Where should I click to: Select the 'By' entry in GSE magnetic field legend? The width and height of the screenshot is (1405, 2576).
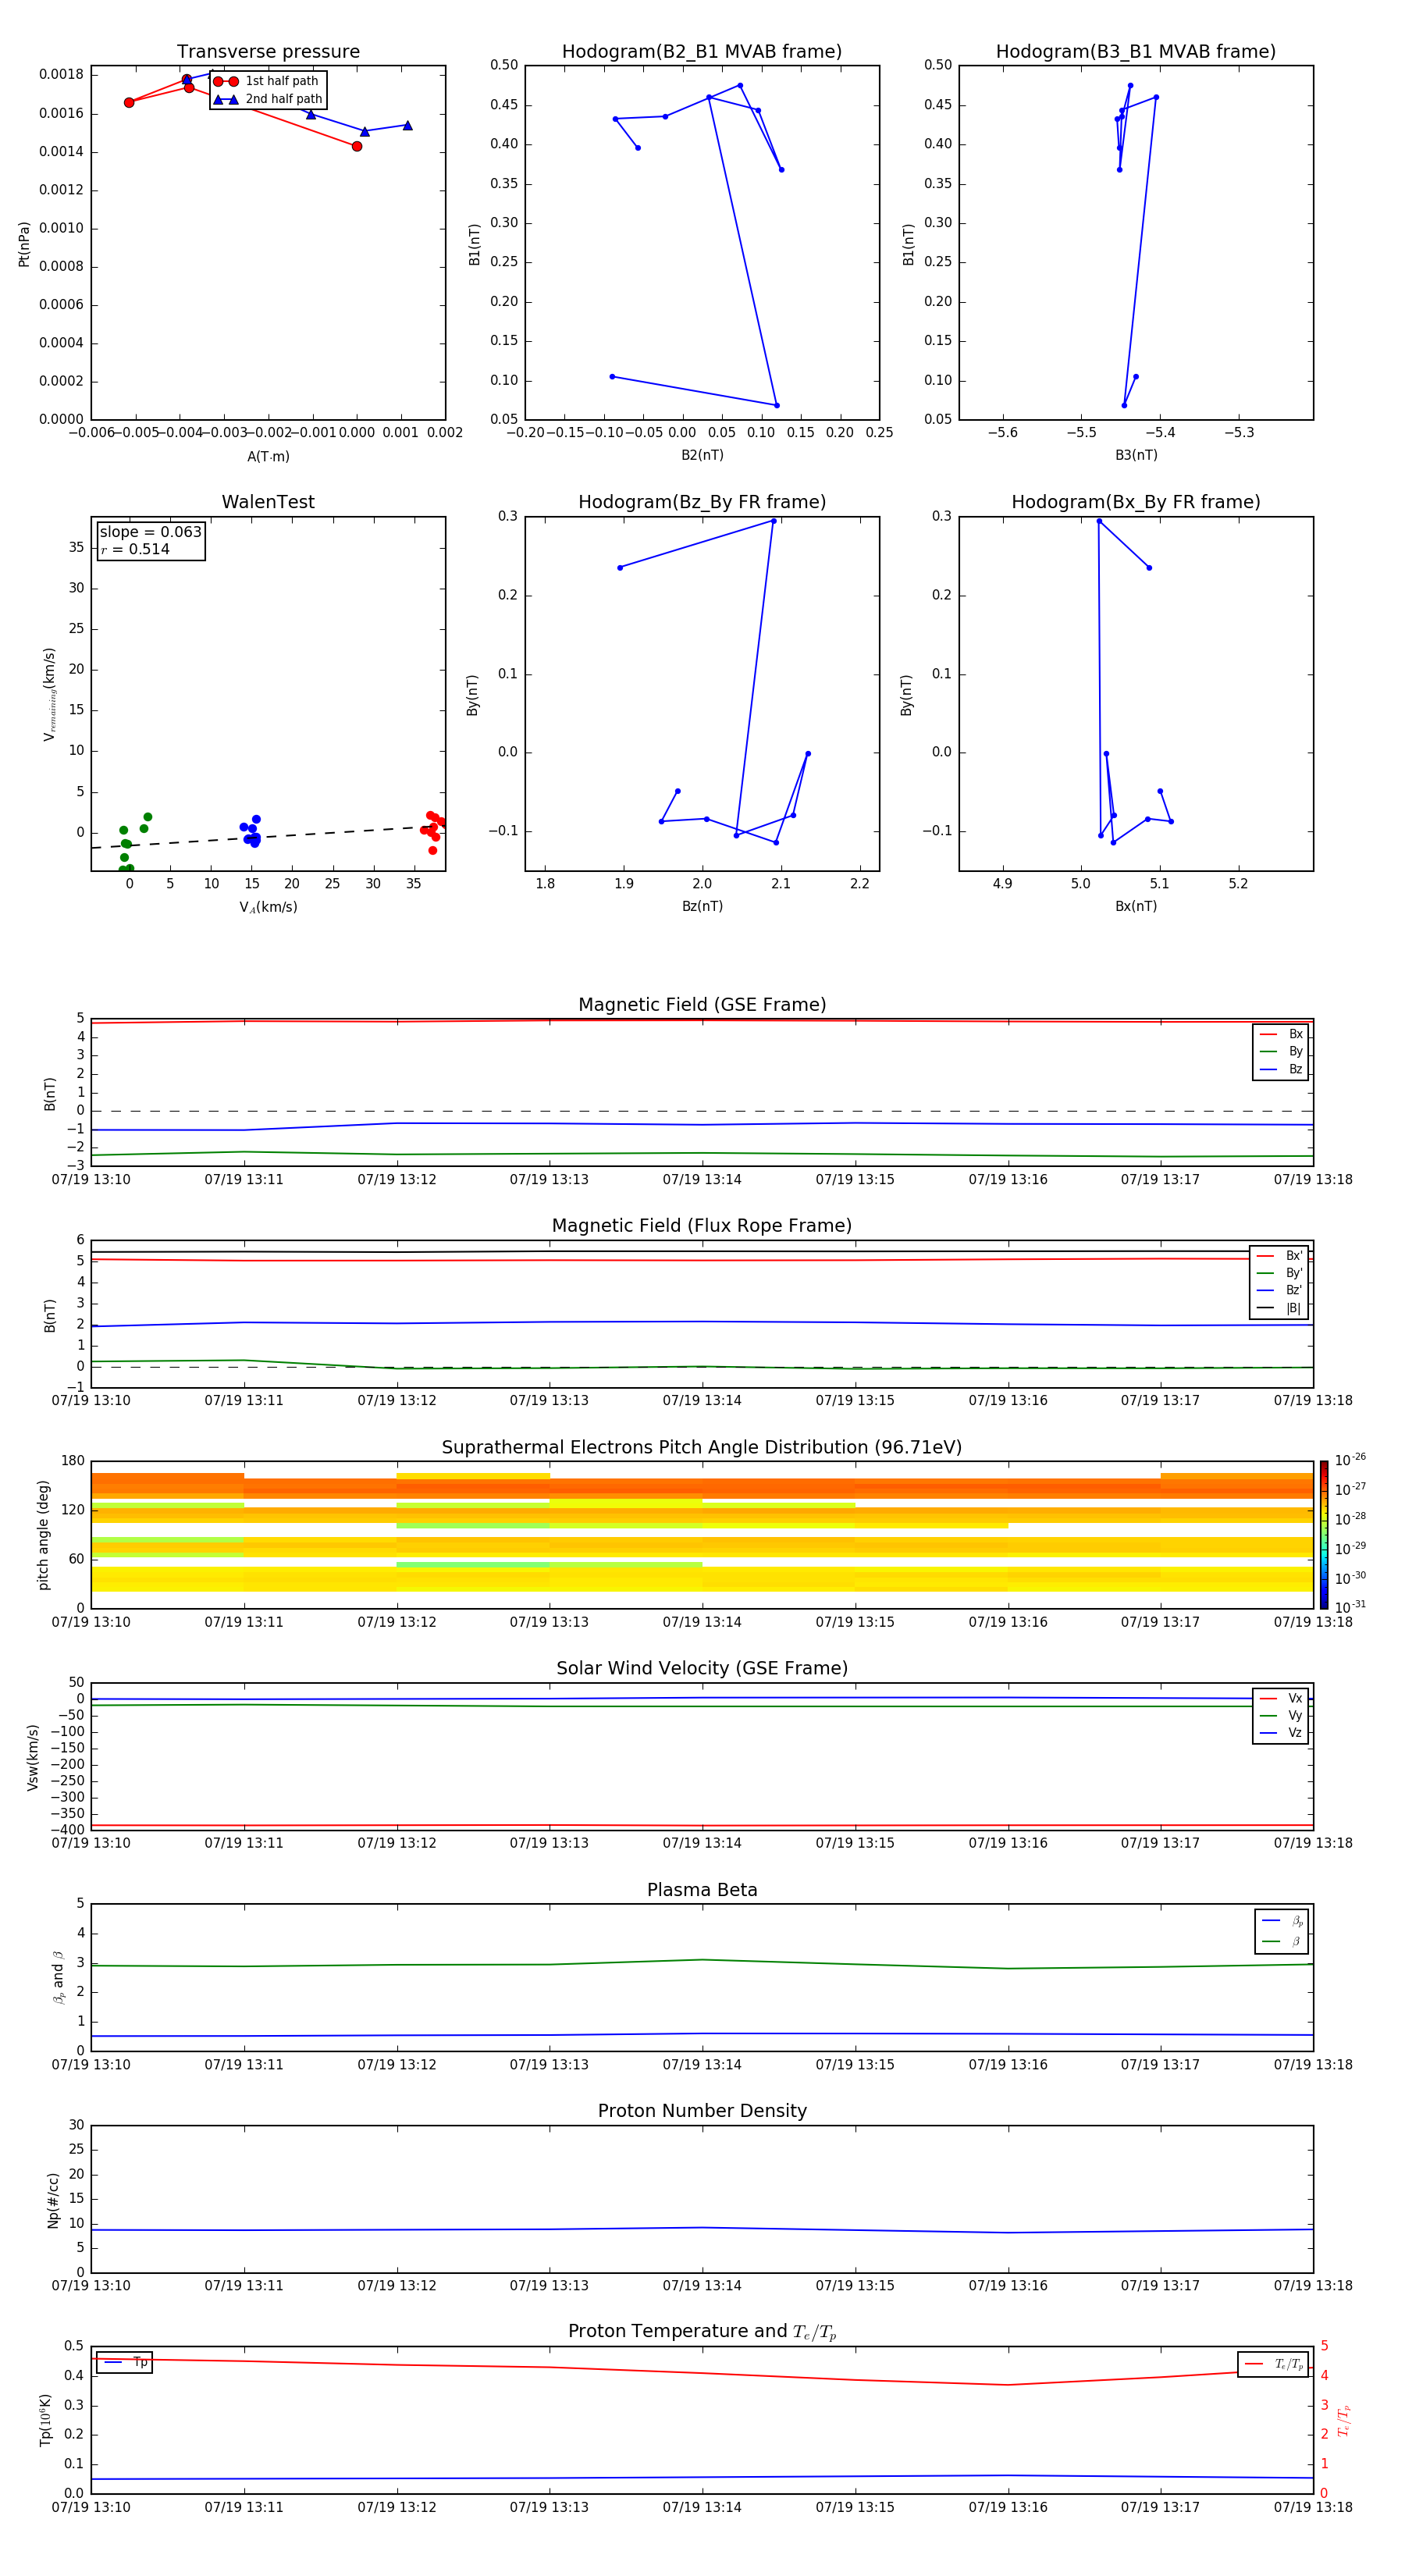(1281, 1051)
